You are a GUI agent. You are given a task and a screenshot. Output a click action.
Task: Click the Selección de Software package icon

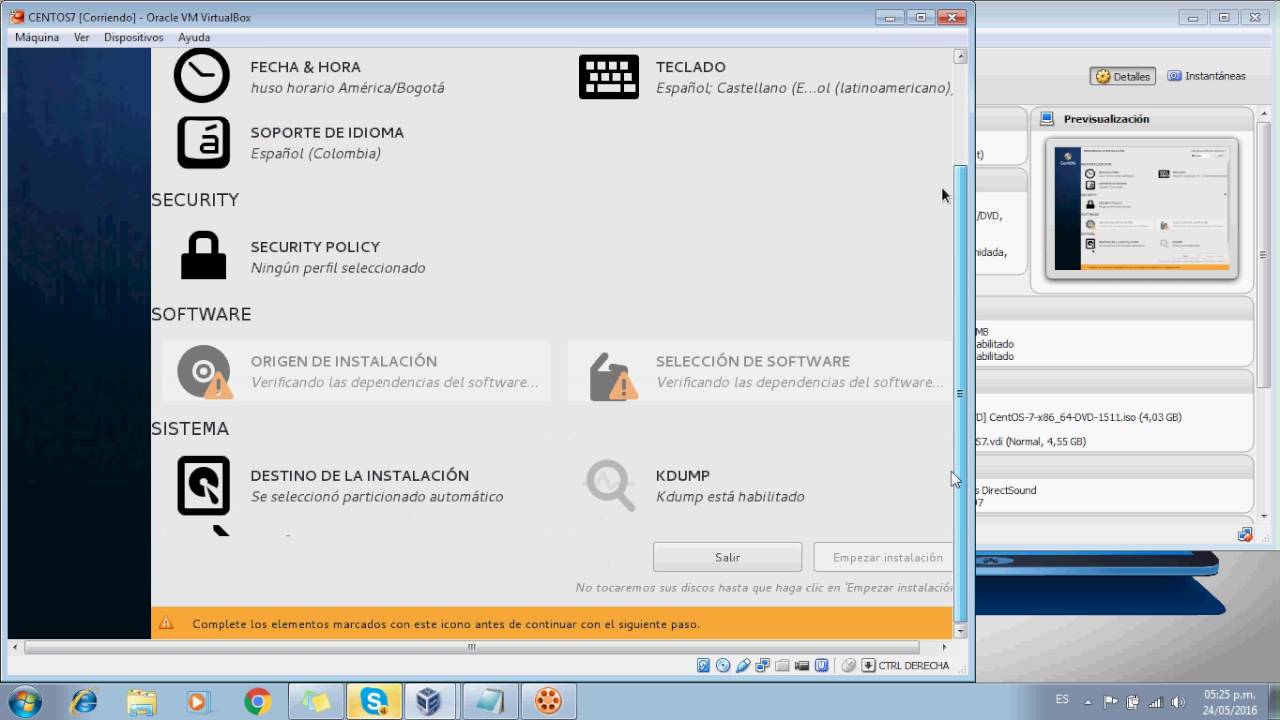pyautogui.click(x=613, y=376)
